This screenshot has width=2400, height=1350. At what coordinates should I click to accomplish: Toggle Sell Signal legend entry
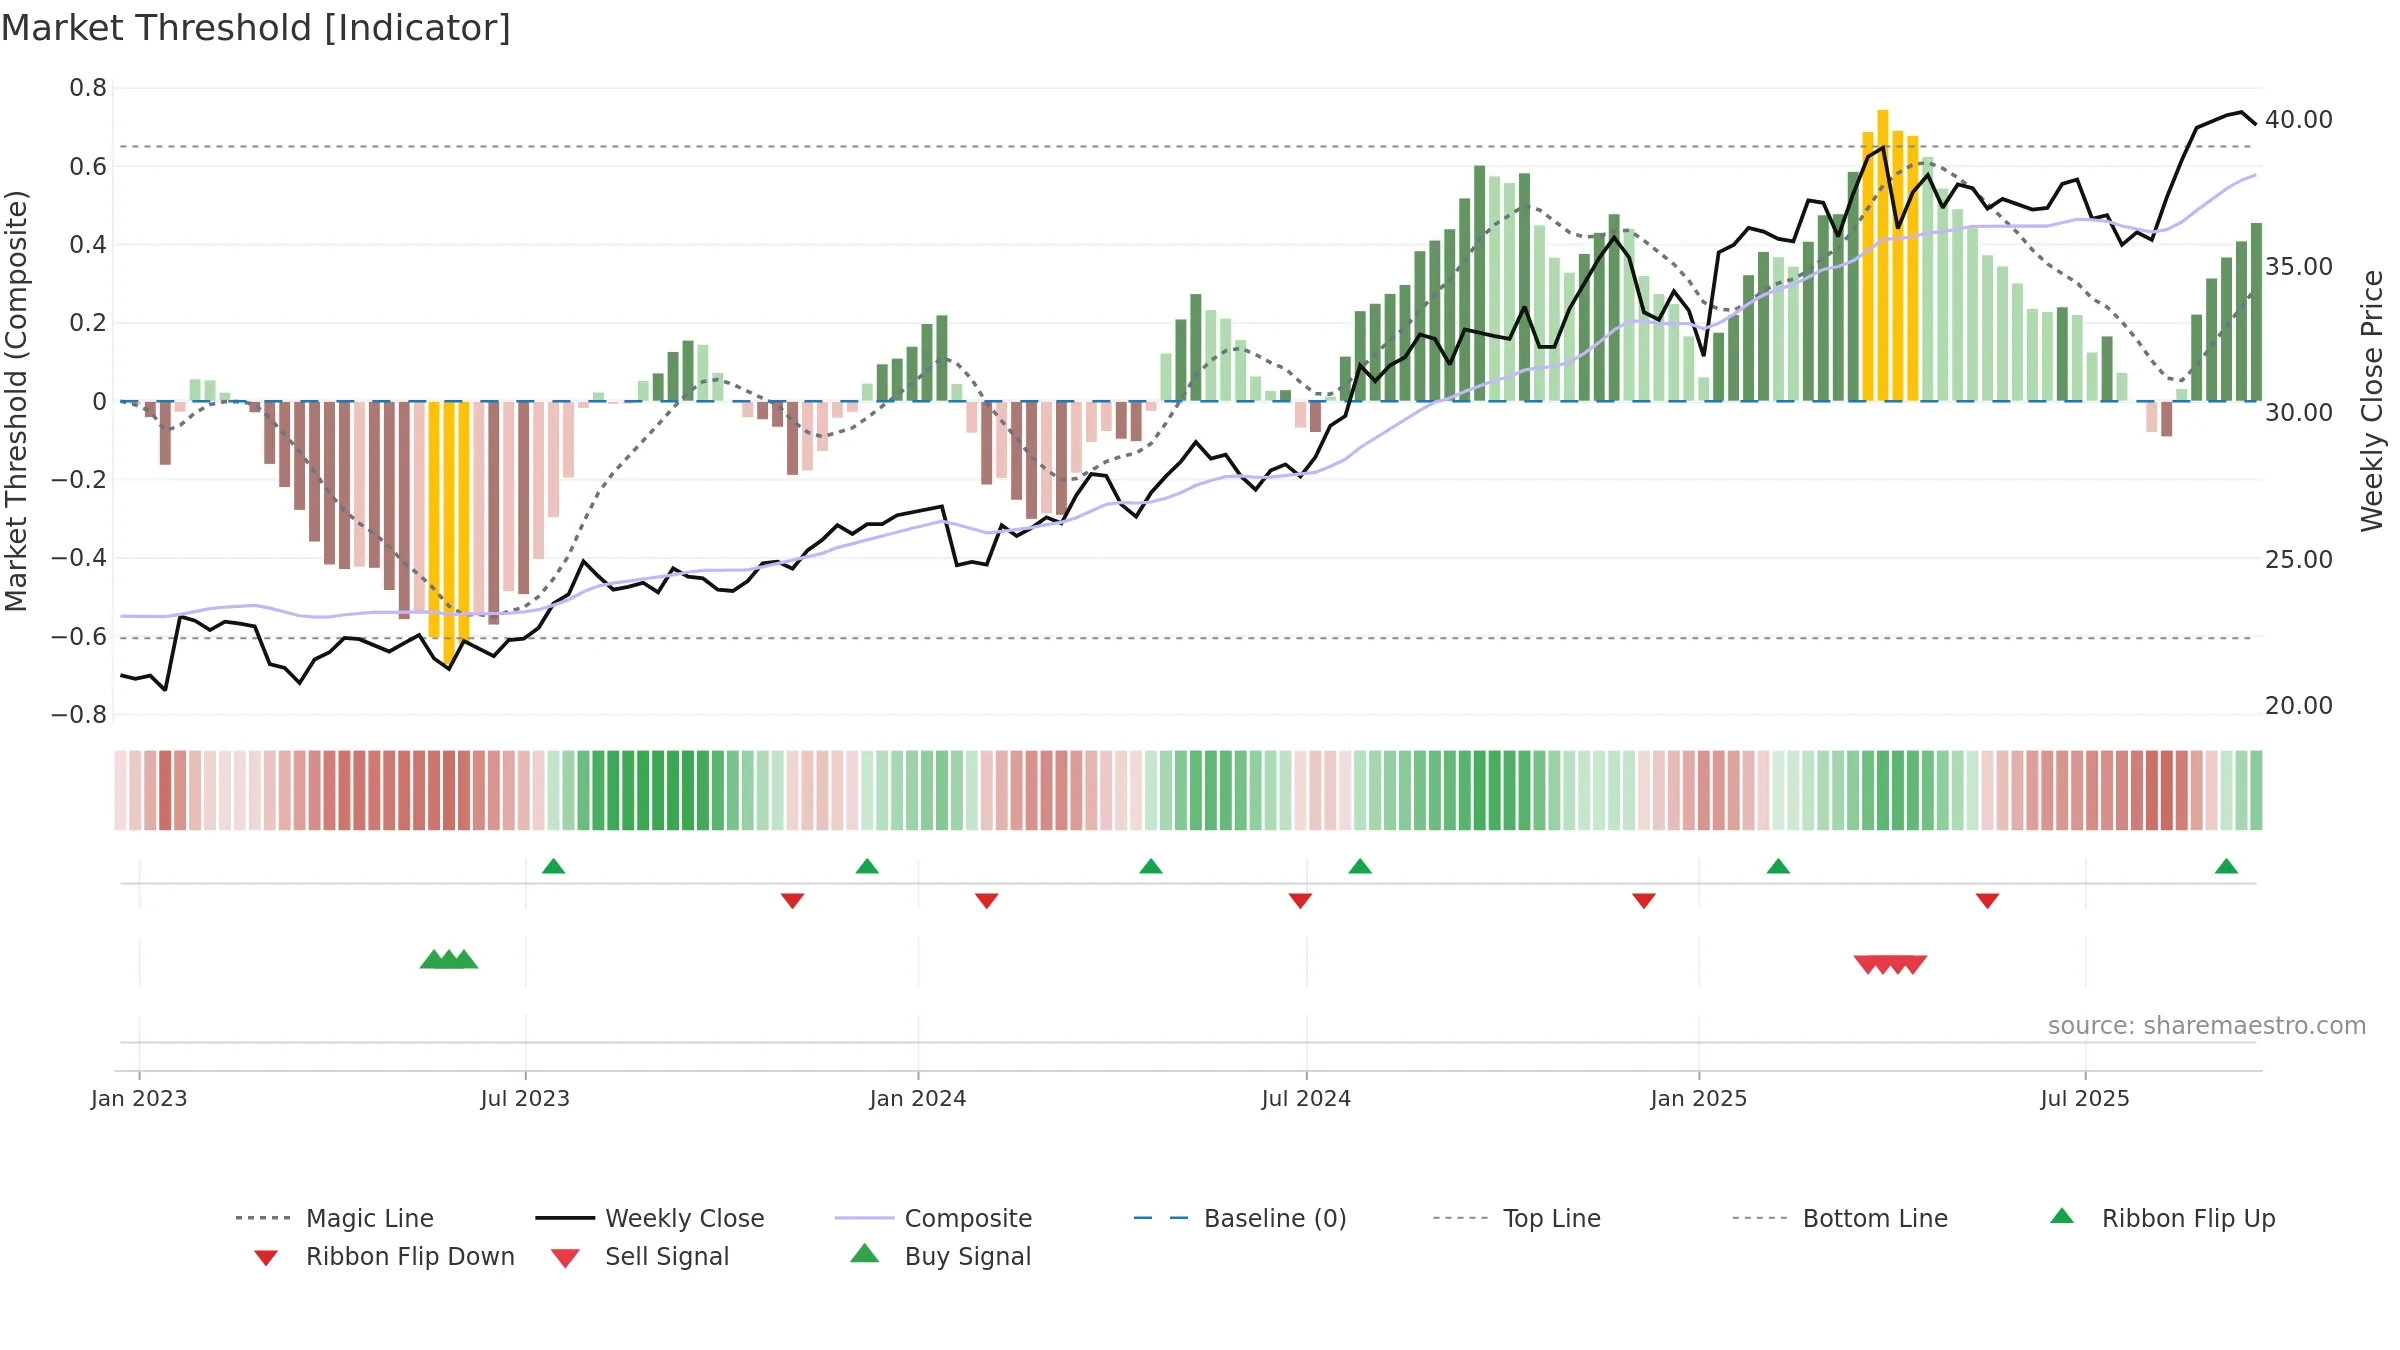(x=640, y=1256)
